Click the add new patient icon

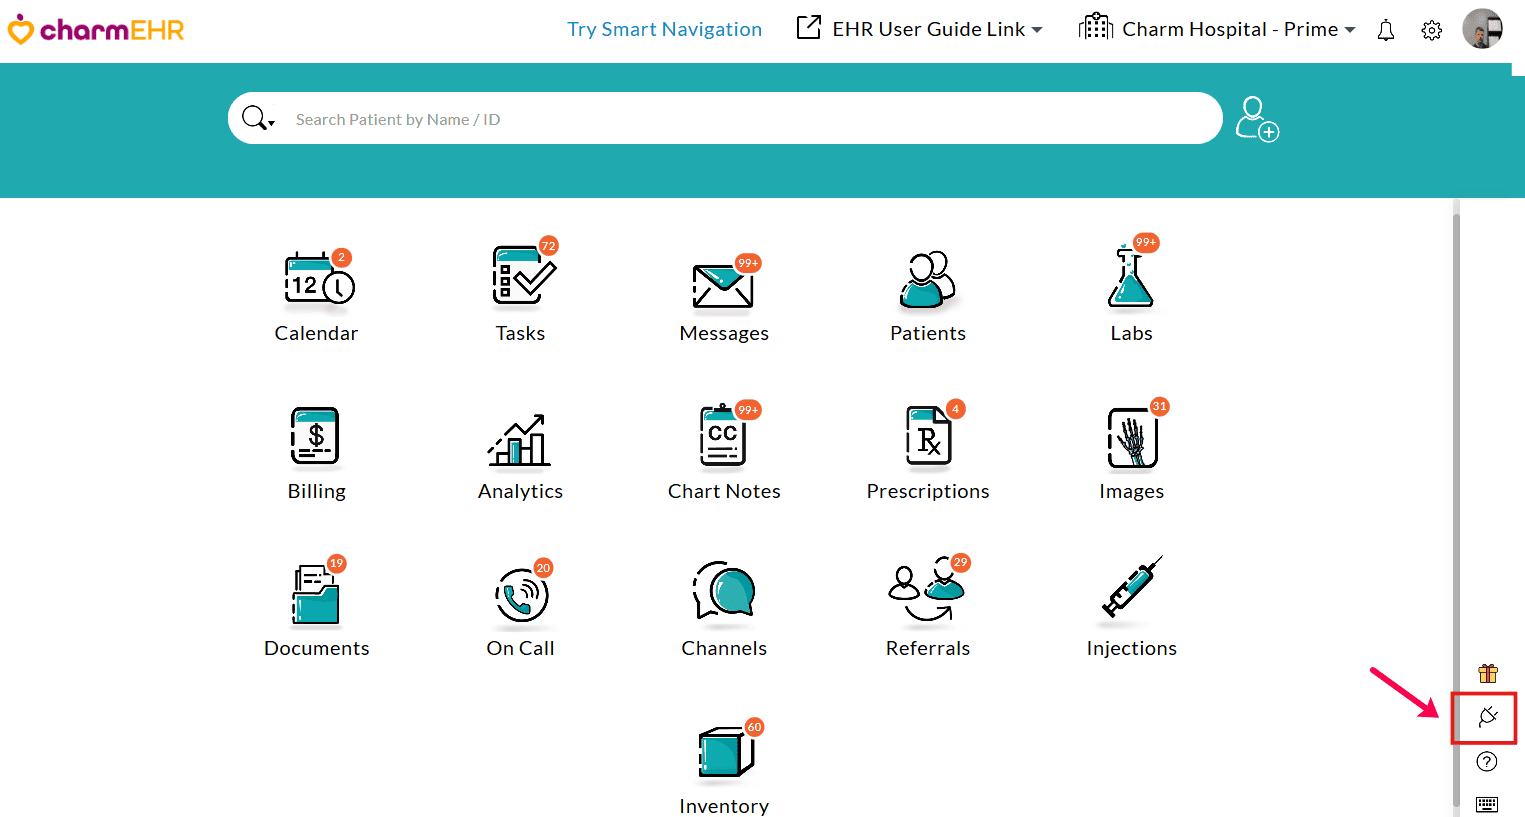tap(1257, 119)
